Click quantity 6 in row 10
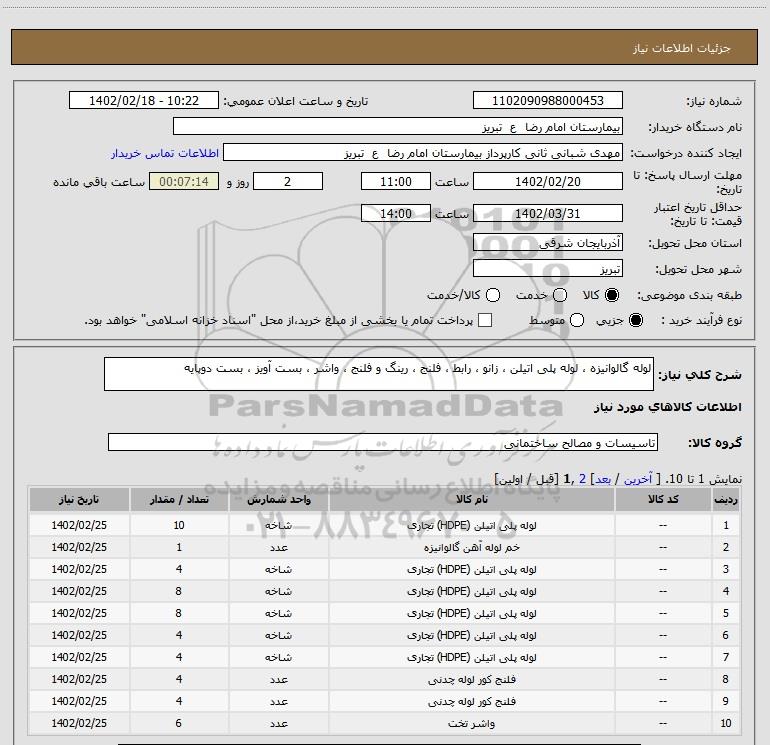Screen dimensions: 770x745 point(179,723)
